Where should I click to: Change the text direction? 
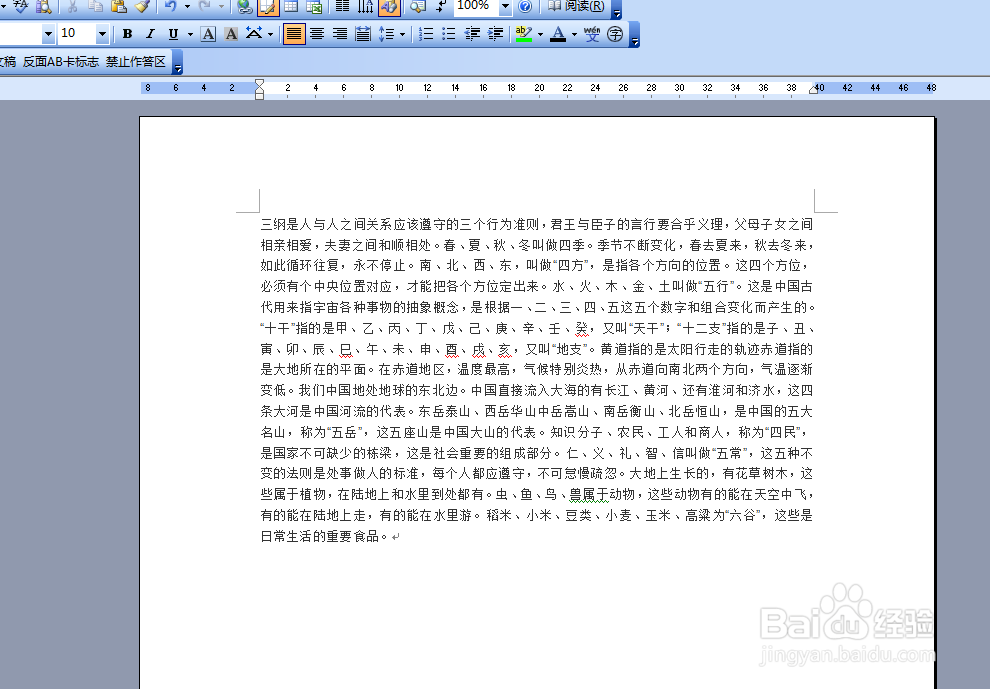coord(366,6)
